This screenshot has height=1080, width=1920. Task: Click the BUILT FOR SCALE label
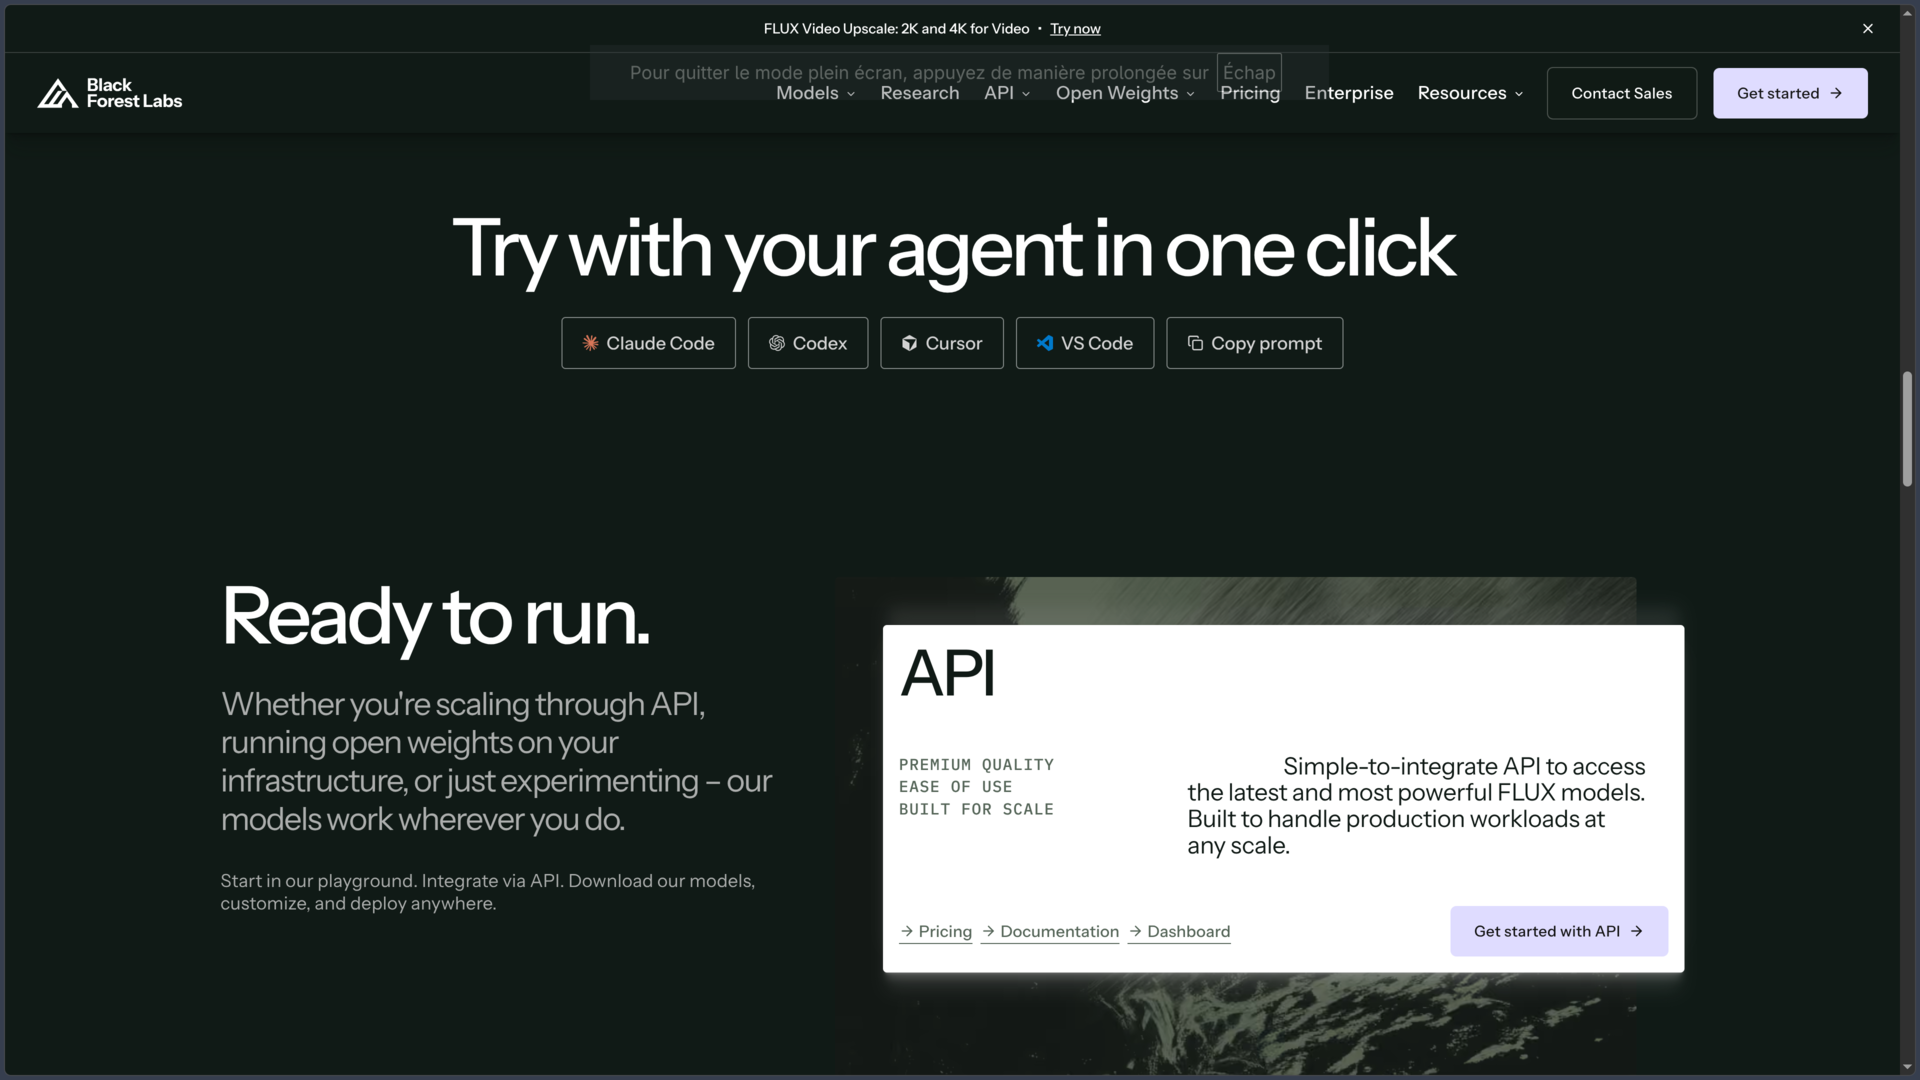[976, 809]
